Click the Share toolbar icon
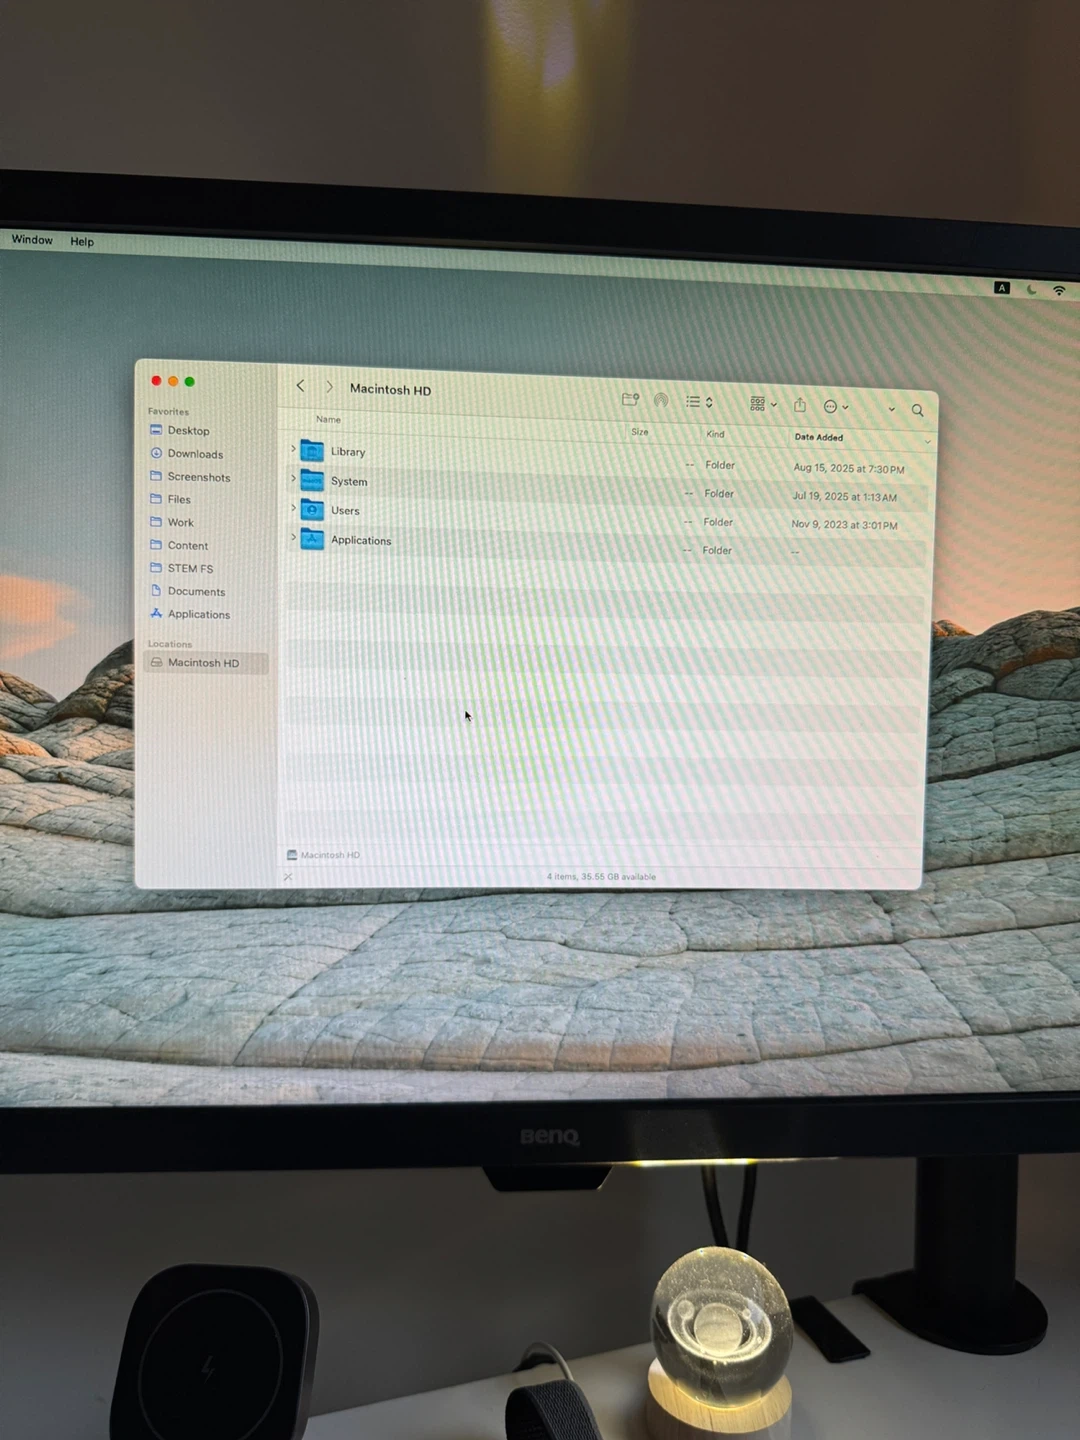Viewport: 1080px width, 1440px height. click(800, 405)
